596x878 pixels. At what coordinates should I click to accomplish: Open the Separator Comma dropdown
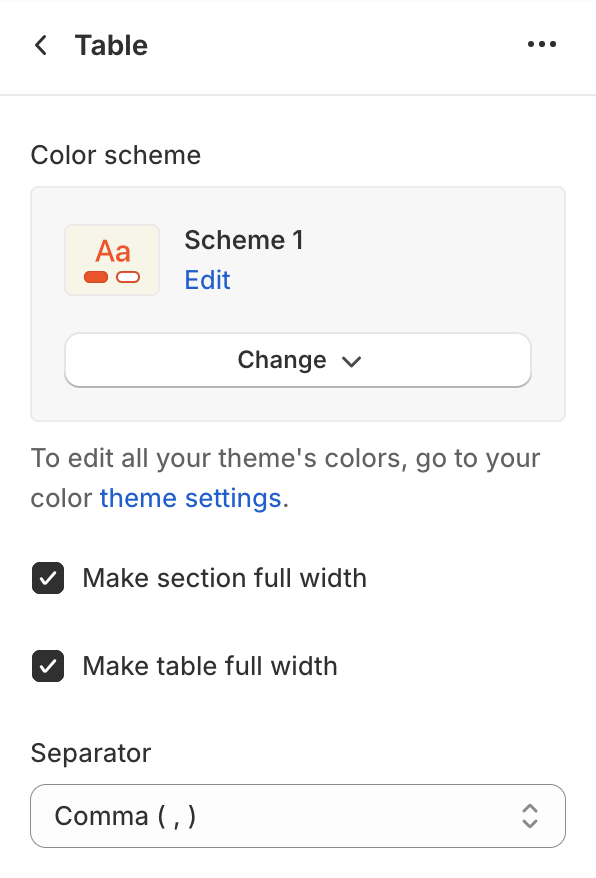298,816
